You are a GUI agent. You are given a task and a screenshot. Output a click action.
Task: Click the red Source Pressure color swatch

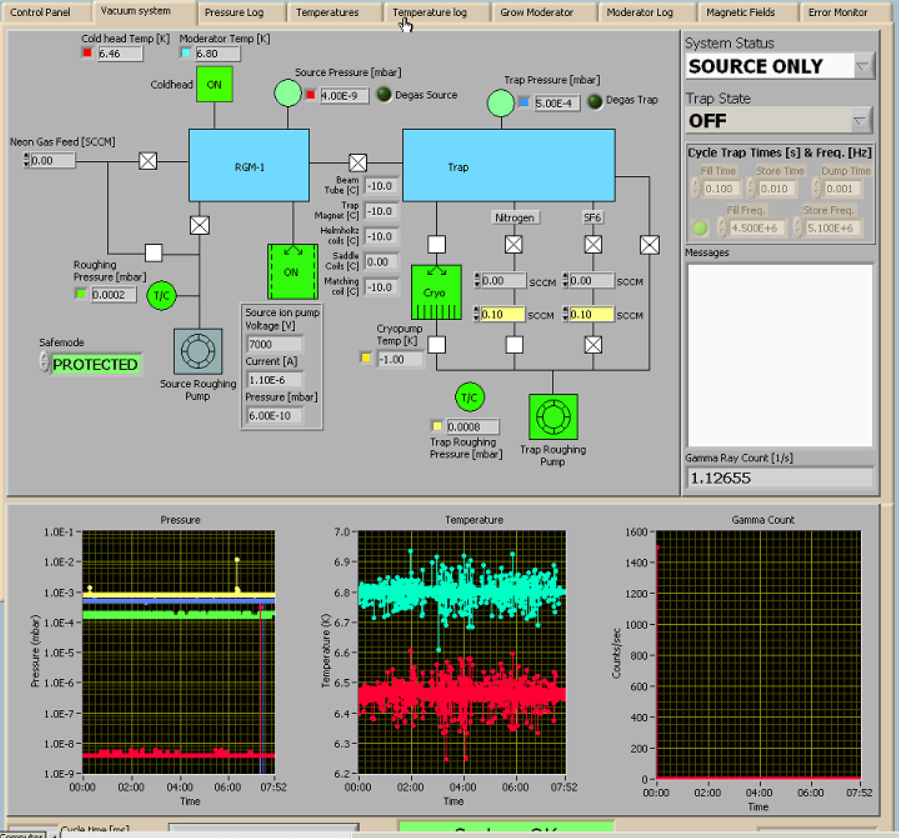pos(310,96)
